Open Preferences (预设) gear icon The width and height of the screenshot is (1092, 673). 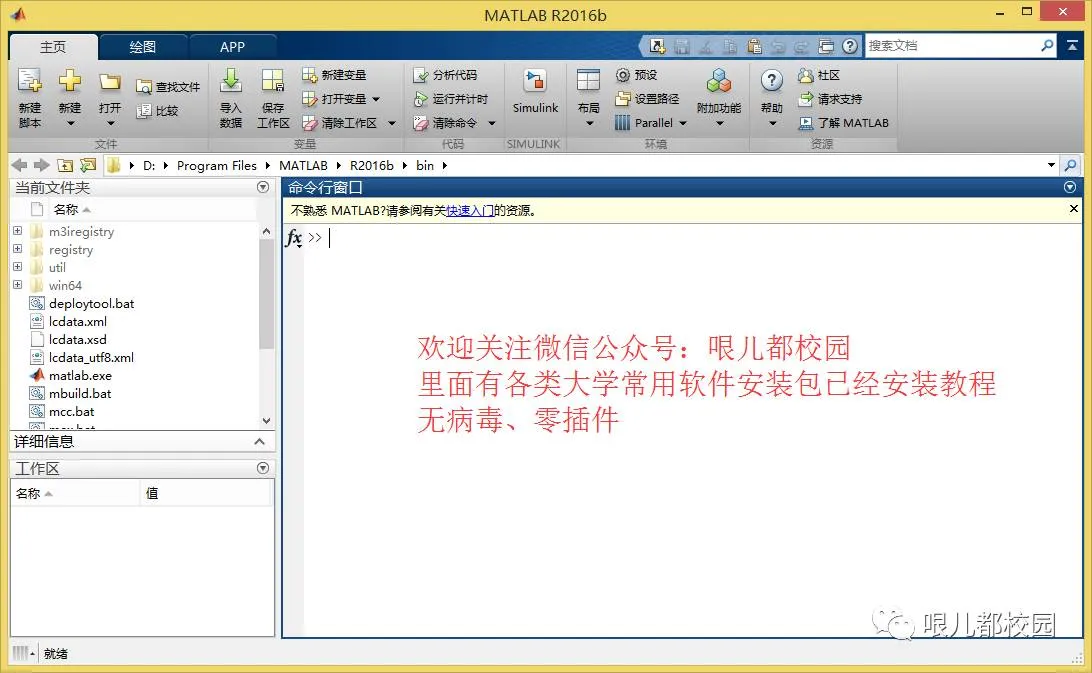pos(623,75)
